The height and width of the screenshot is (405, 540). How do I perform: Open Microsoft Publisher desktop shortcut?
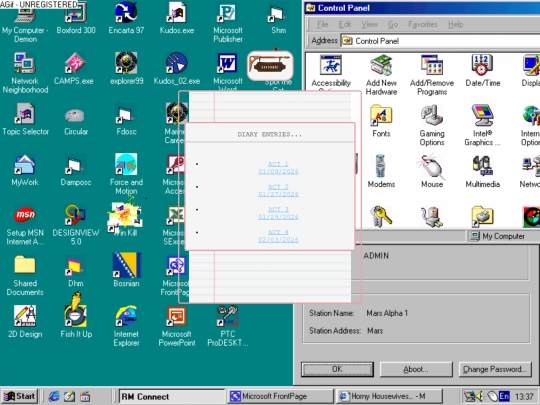[x=227, y=22]
